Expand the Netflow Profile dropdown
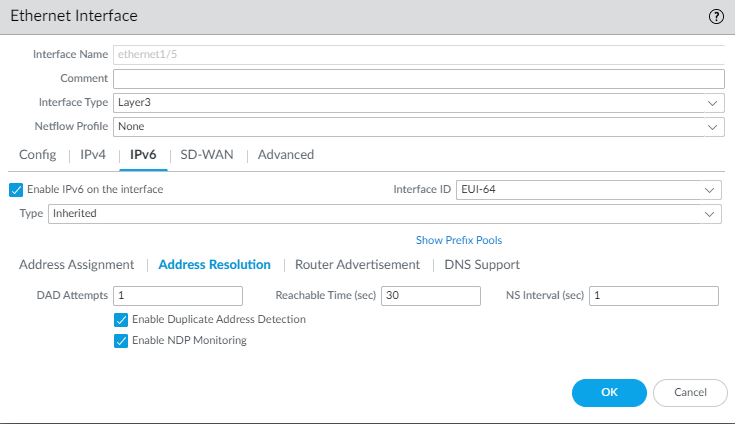The image size is (735, 424). click(418, 127)
